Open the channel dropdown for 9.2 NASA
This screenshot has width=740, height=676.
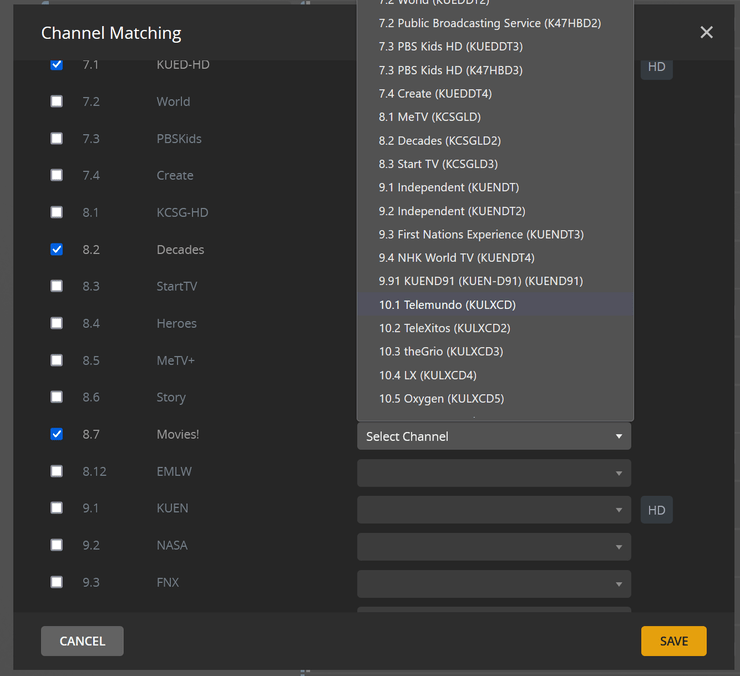point(494,547)
